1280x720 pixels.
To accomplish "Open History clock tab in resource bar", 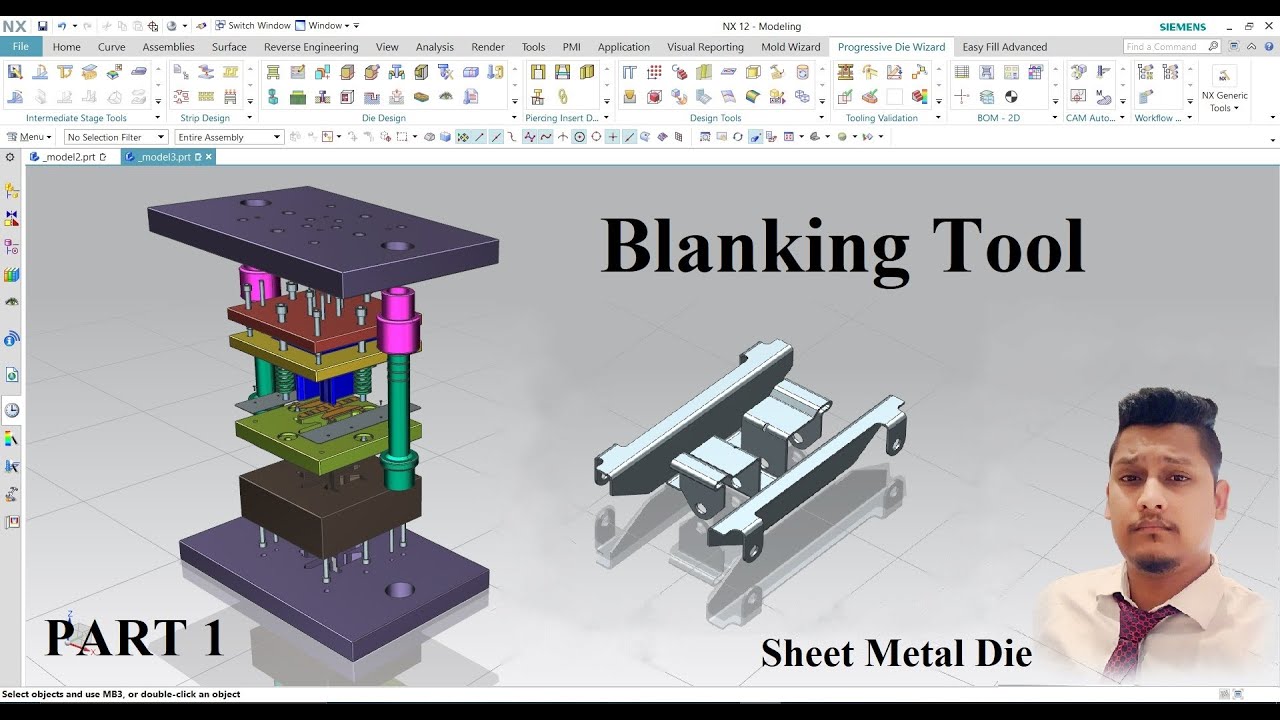I will pyautogui.click(x=12, y=410).
